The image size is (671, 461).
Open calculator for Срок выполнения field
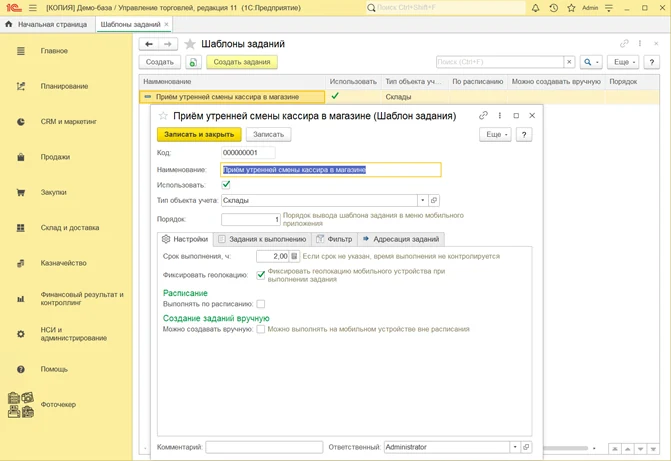coord(294,257)
